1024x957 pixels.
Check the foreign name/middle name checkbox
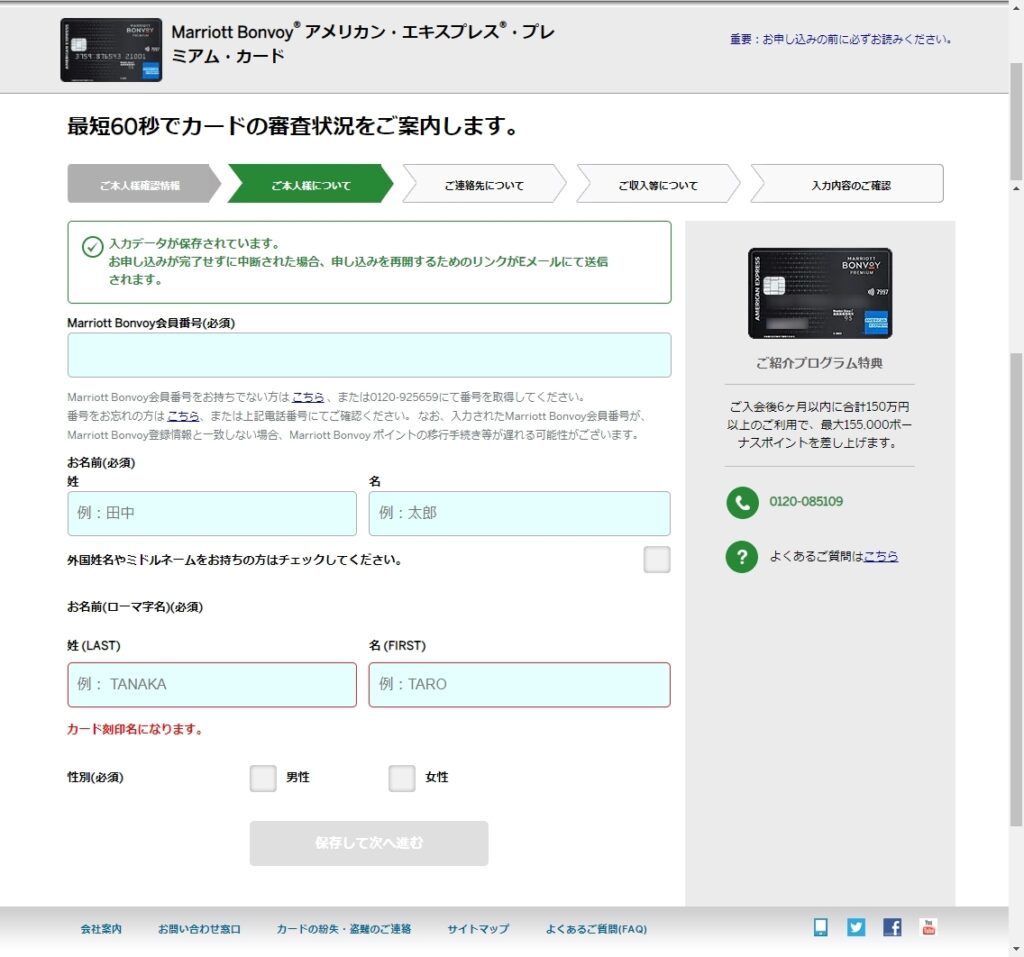656,559
